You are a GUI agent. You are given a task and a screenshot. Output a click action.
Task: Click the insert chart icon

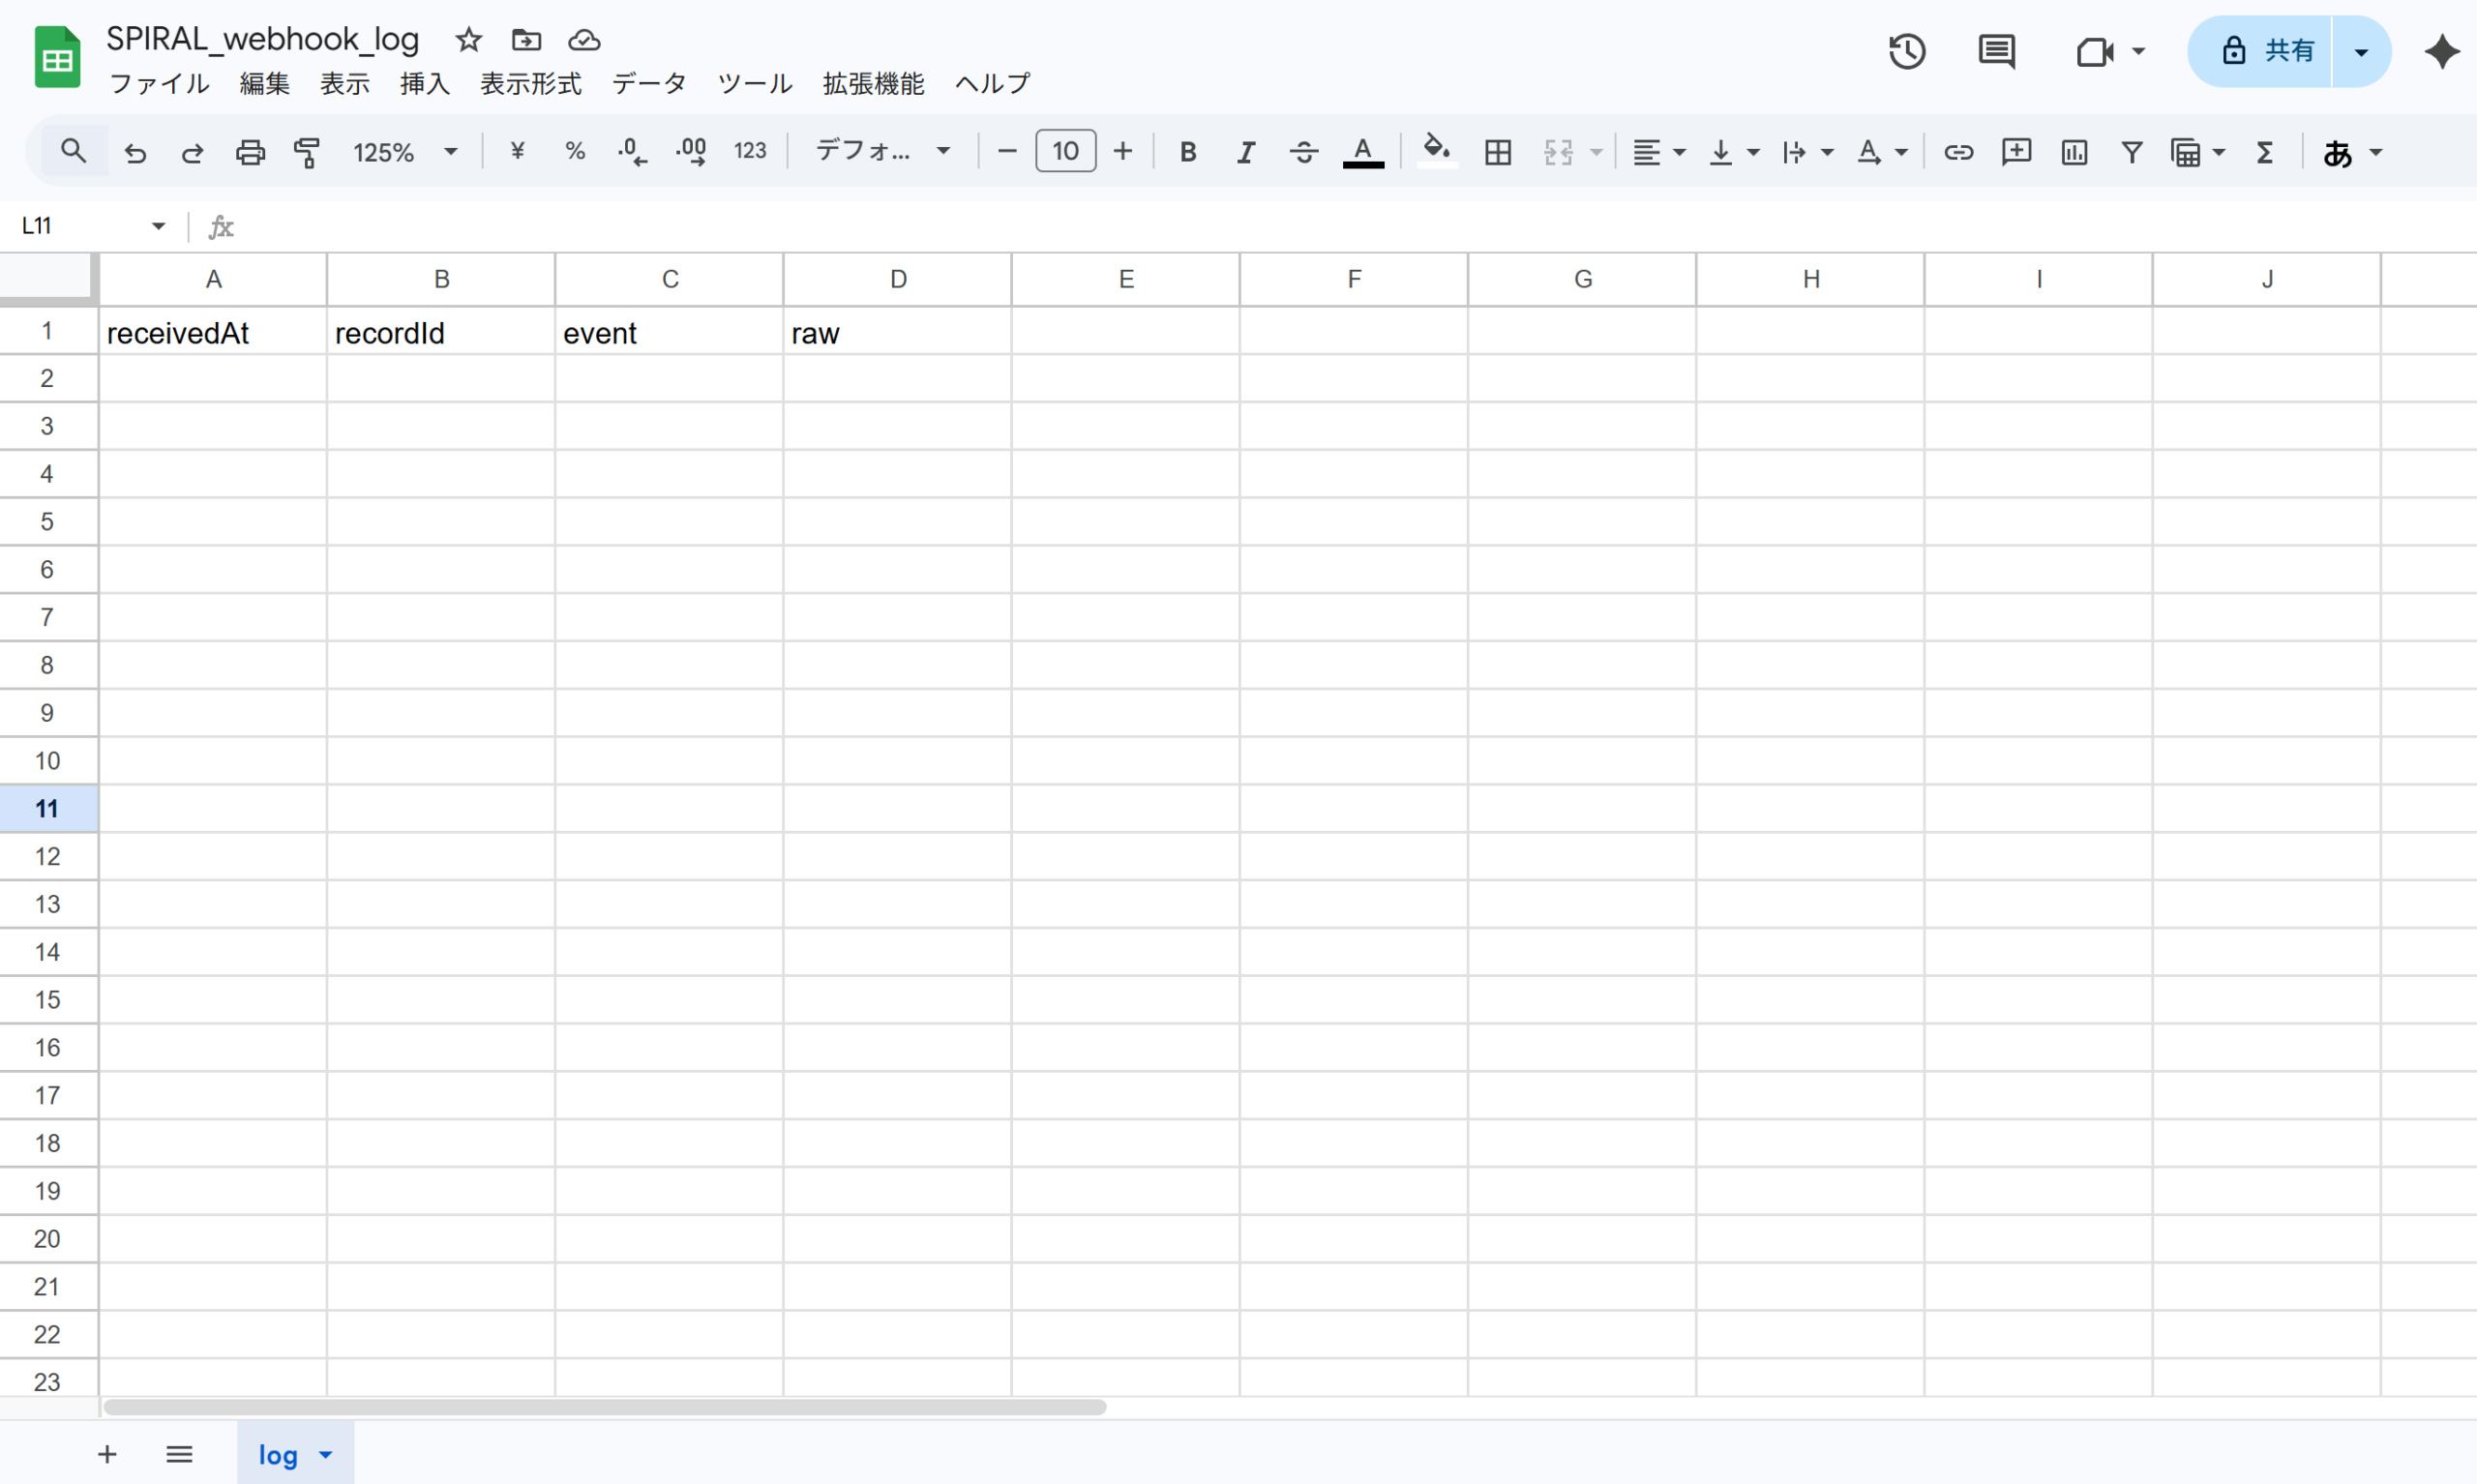(x=2074, y=152)
